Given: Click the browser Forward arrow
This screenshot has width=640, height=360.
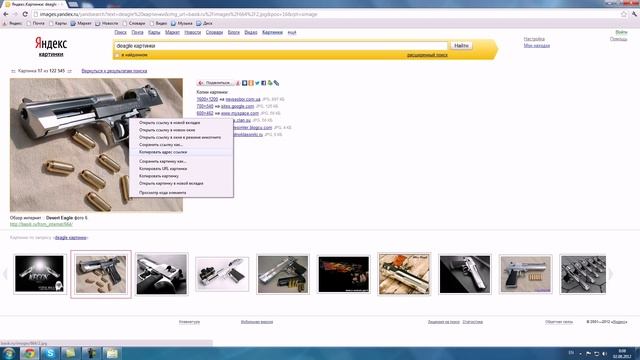Looking at the screenshot, I should [15, 14].
